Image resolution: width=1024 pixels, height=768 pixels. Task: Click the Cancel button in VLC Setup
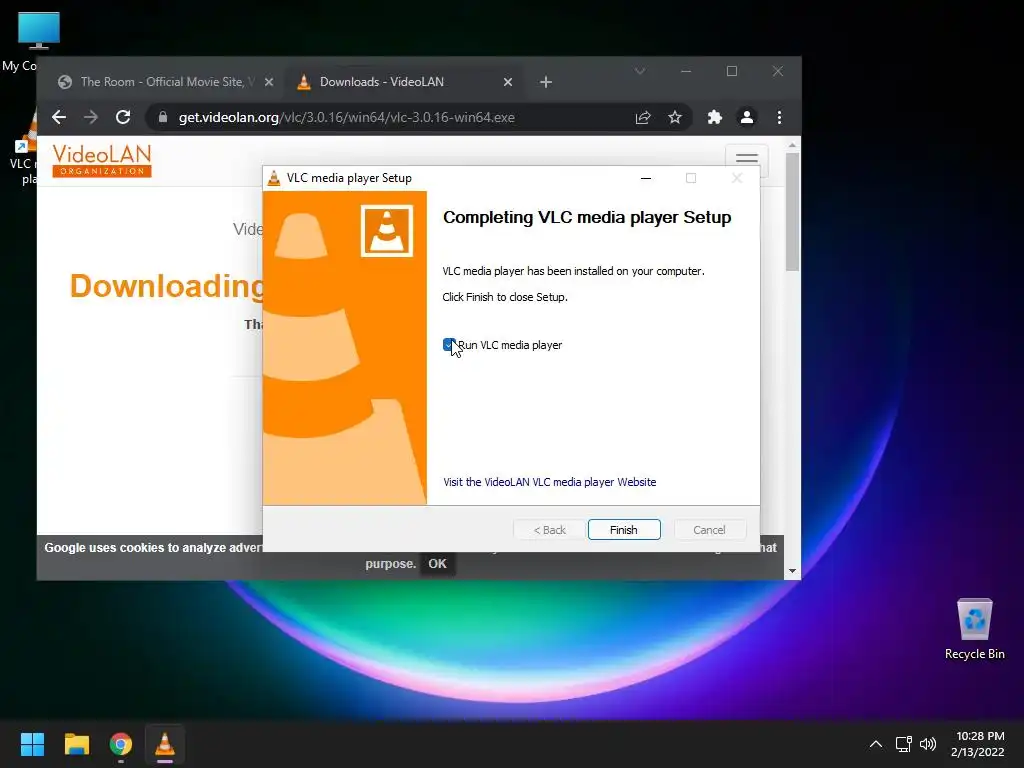pyautogui.click(x=709, y=530)
